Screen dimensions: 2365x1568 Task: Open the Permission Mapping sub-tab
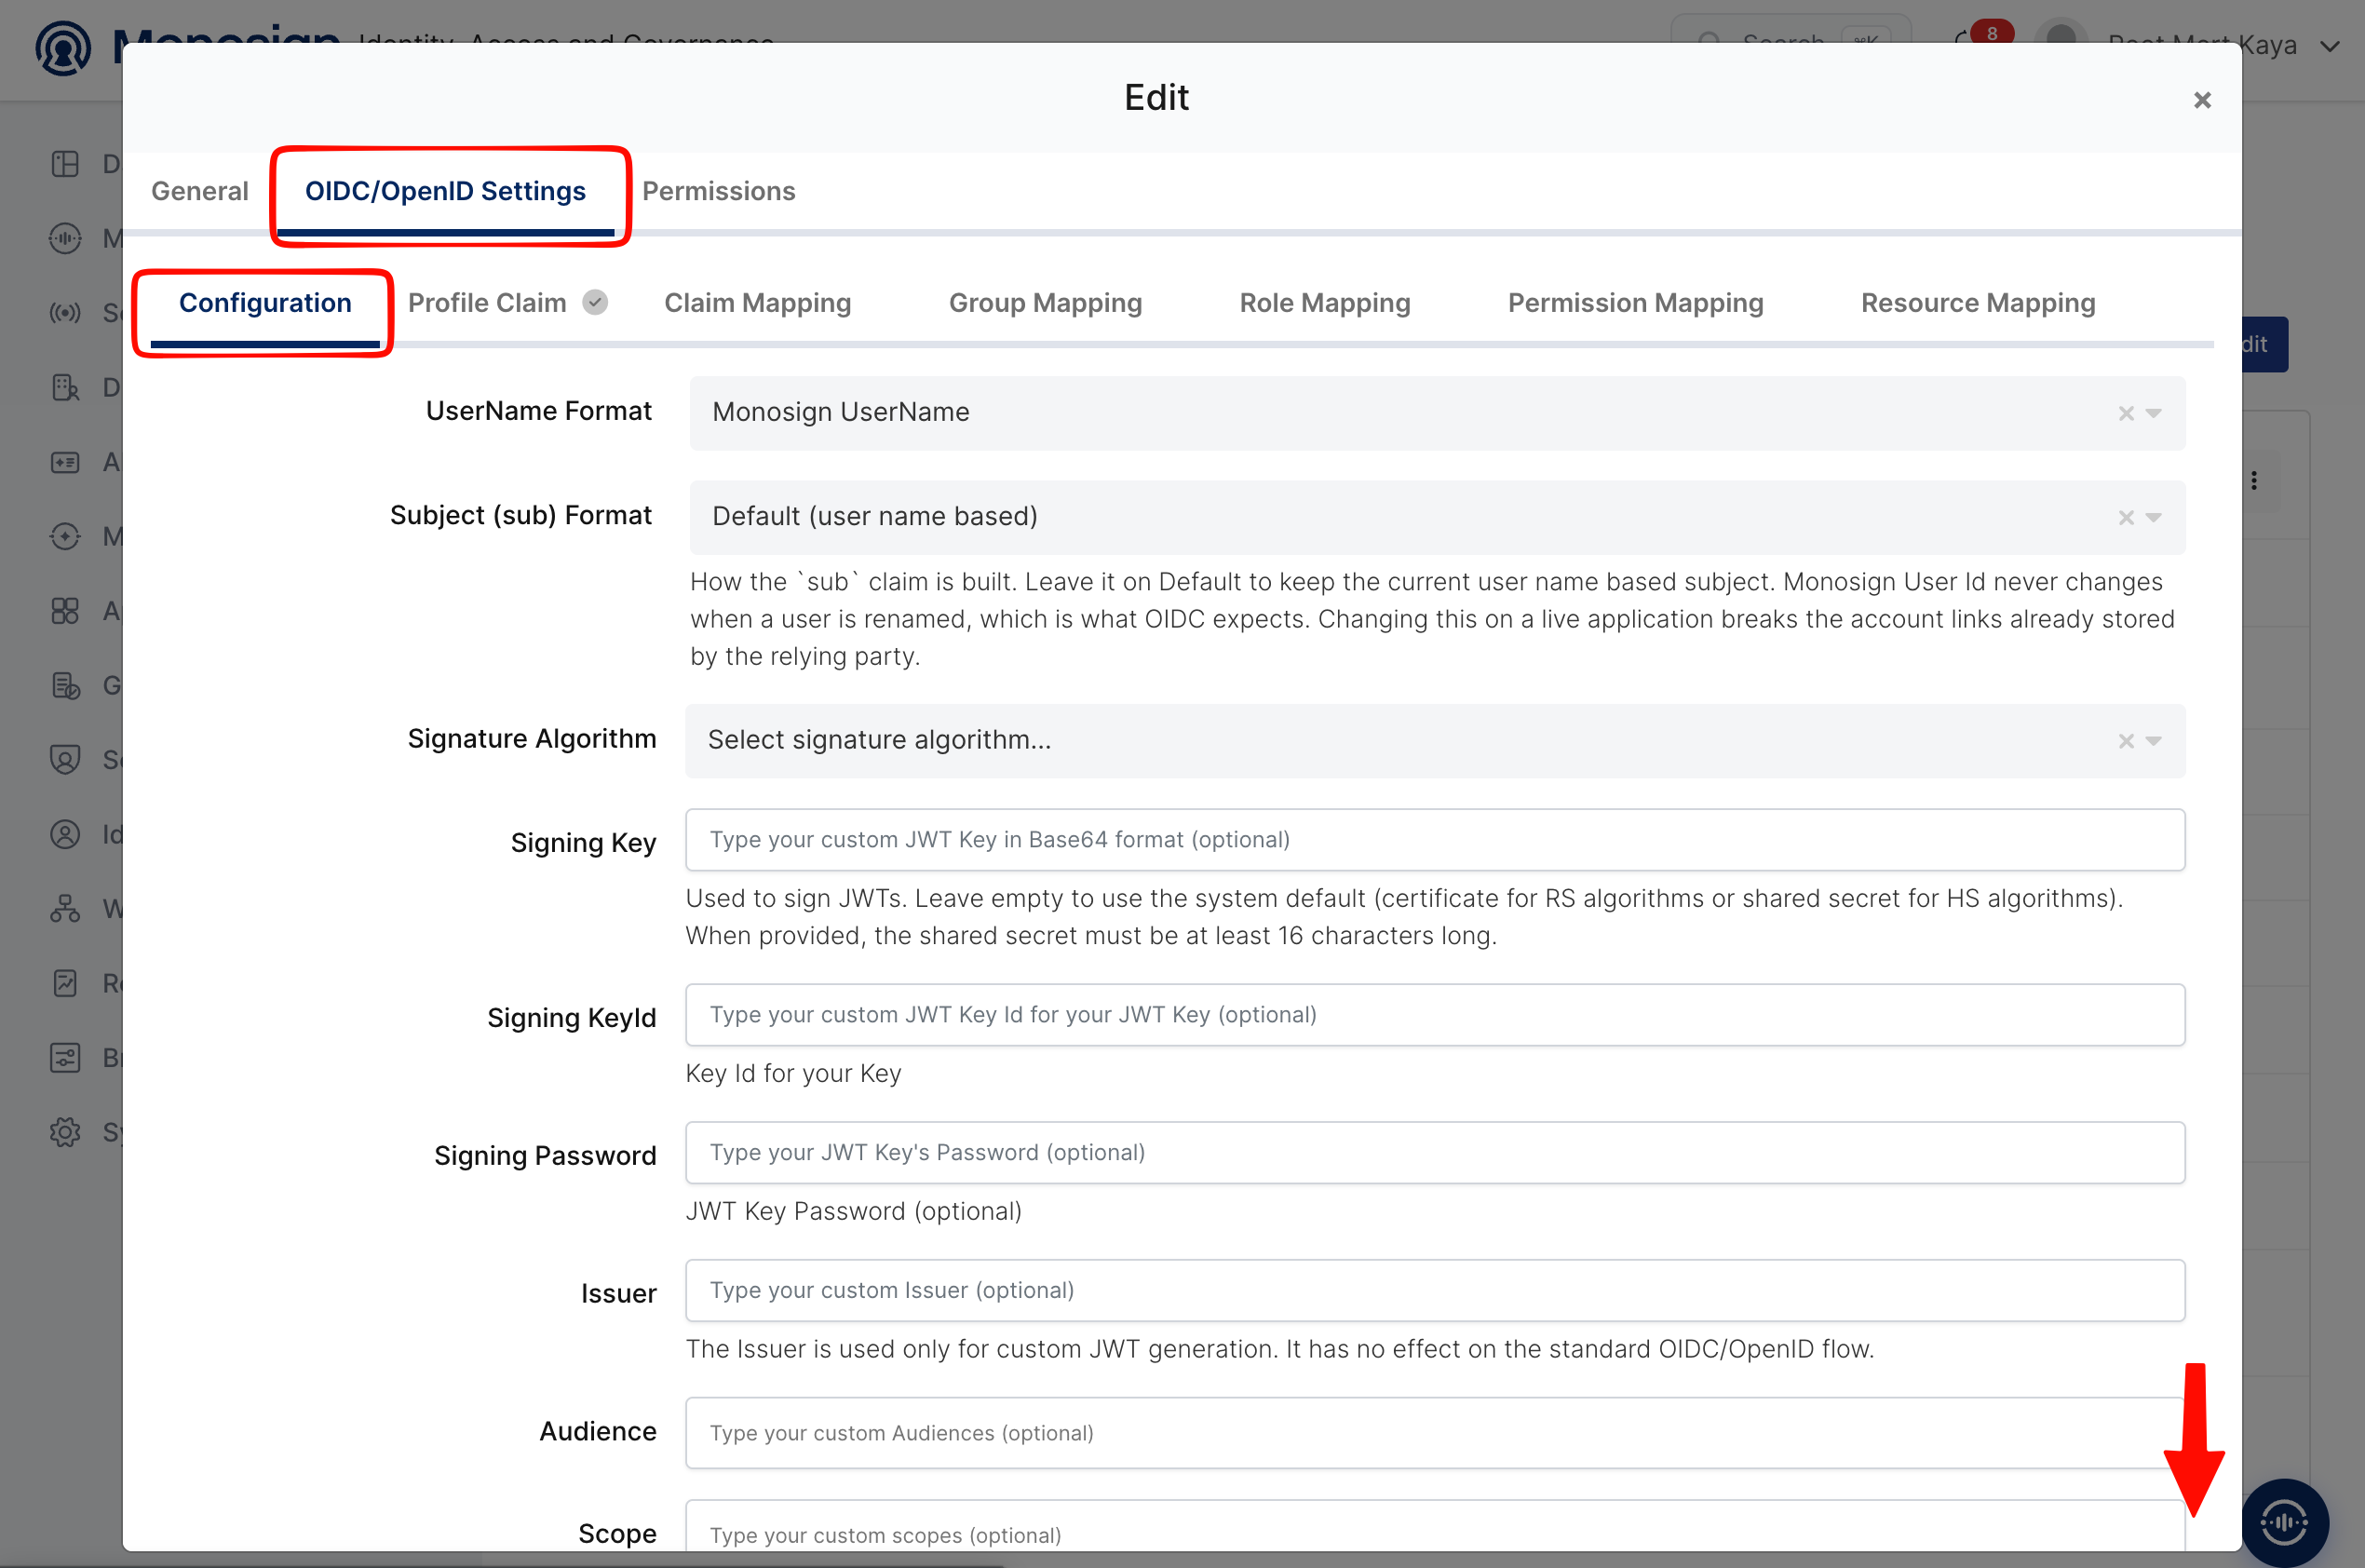tap(1635, 303)
